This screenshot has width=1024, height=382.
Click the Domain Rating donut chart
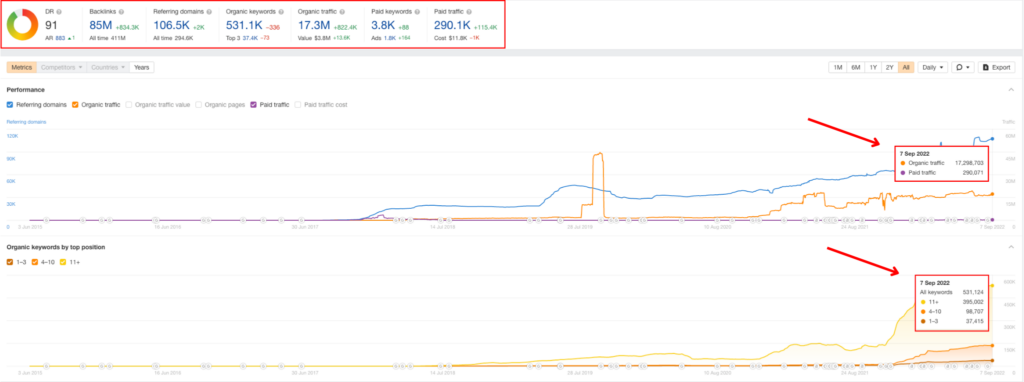(x=22, y=26)
